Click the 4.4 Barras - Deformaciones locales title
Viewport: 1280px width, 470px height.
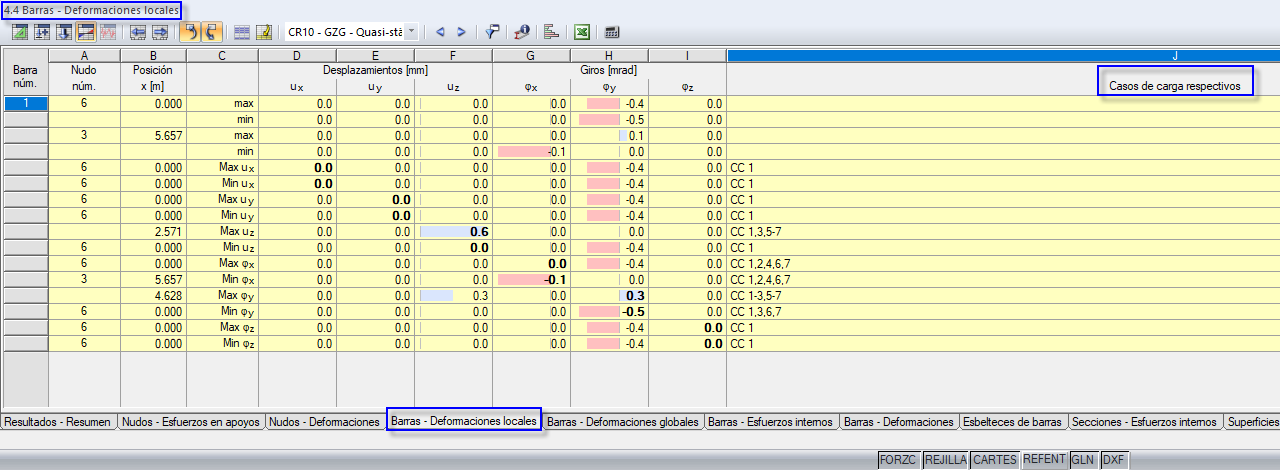pyautogui.click(x=92, y=10)
